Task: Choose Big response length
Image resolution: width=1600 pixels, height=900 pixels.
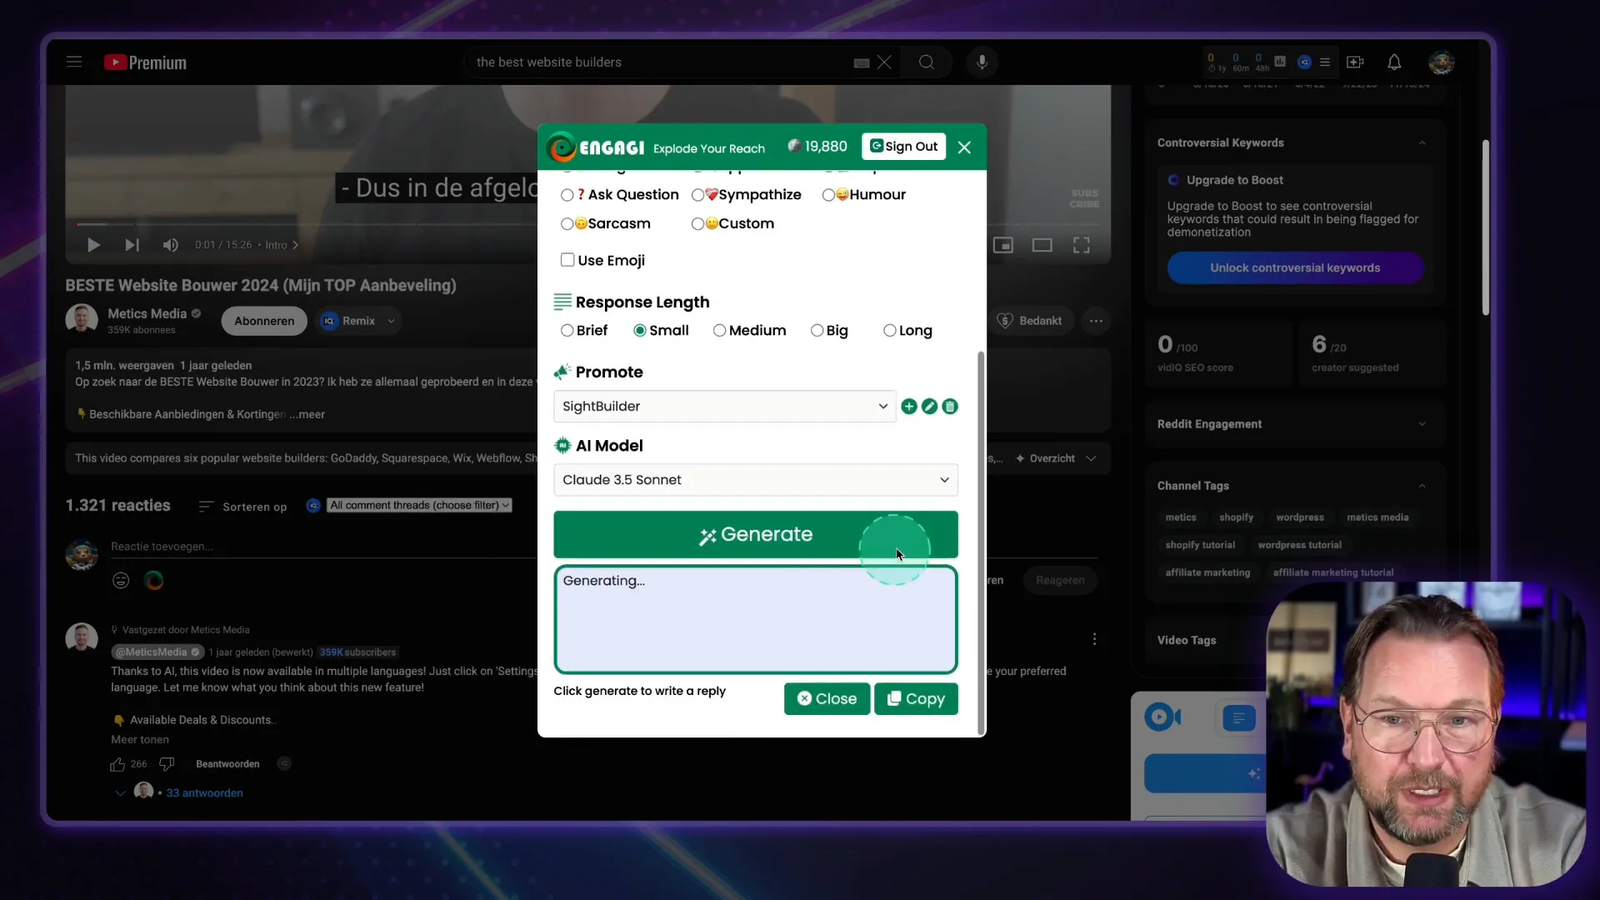Action: point(817,331)
